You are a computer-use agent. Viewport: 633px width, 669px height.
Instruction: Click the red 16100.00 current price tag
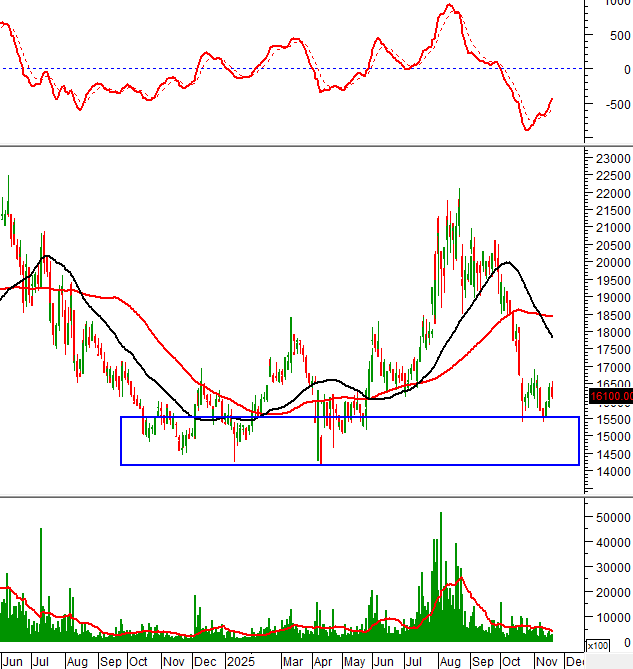click(609, 398)
